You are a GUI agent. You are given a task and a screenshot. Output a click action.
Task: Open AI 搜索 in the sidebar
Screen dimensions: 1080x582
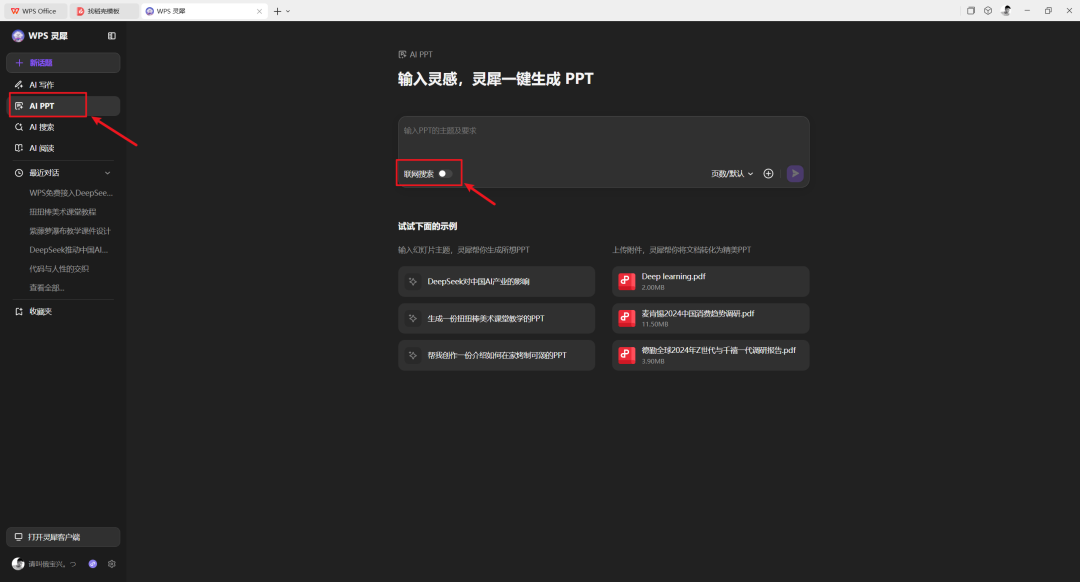[x=63, y=127]
